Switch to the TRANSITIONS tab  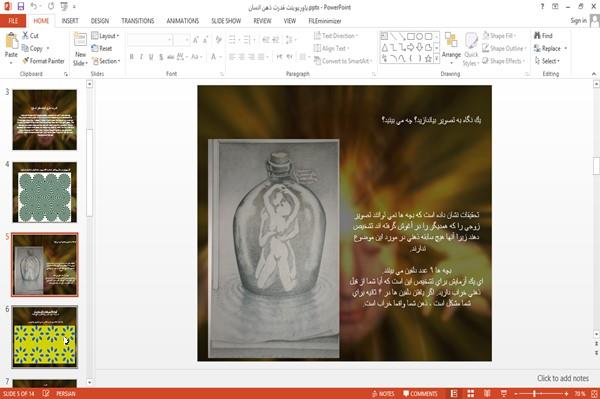click(x=138, y=21)
